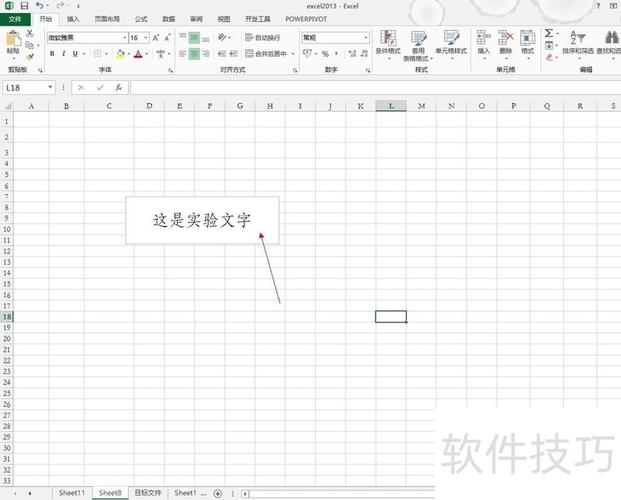
Task: Switch to the Formulas ribbon tab
Action: coord(141,19)
